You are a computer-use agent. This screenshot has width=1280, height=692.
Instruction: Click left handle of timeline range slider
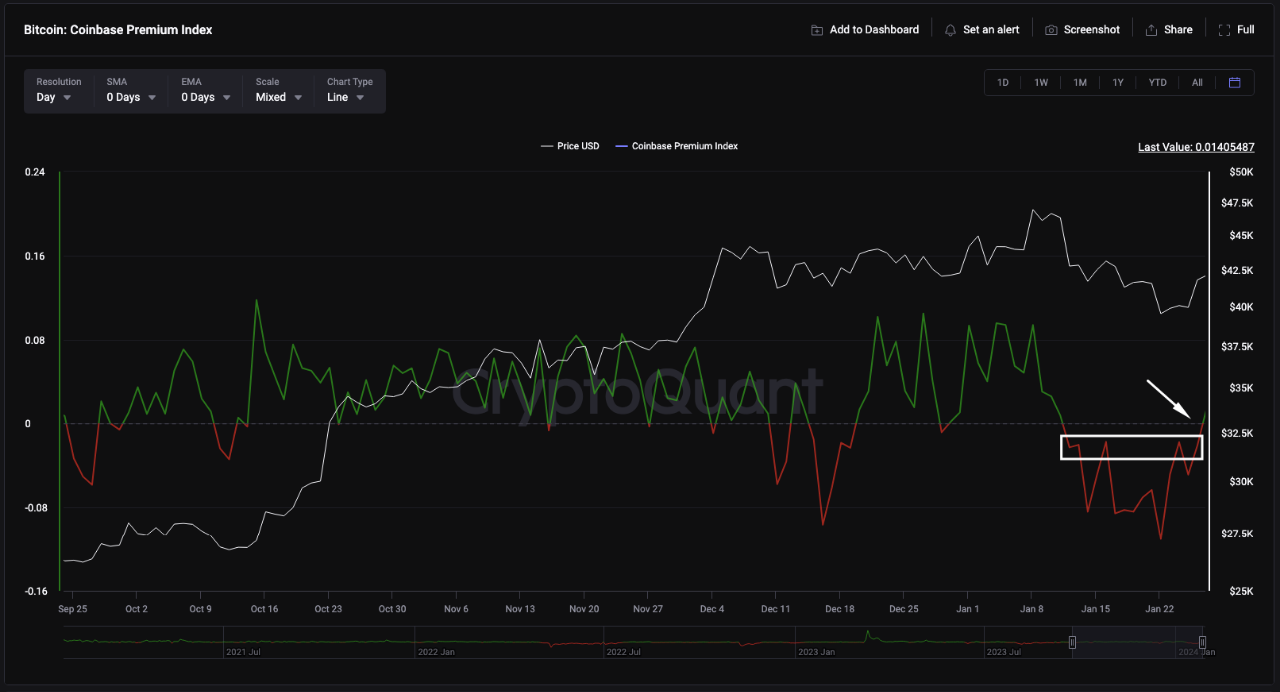(1072, 642)
